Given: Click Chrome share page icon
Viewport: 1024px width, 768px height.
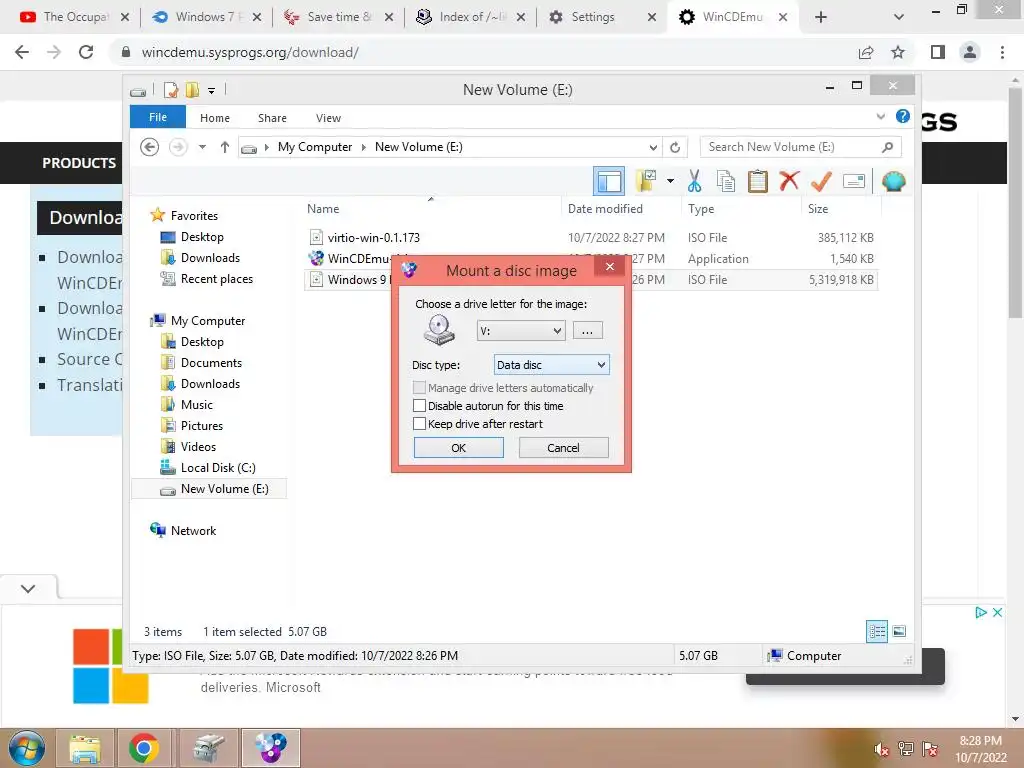Looking at the screenshot, I should (866, 52).
